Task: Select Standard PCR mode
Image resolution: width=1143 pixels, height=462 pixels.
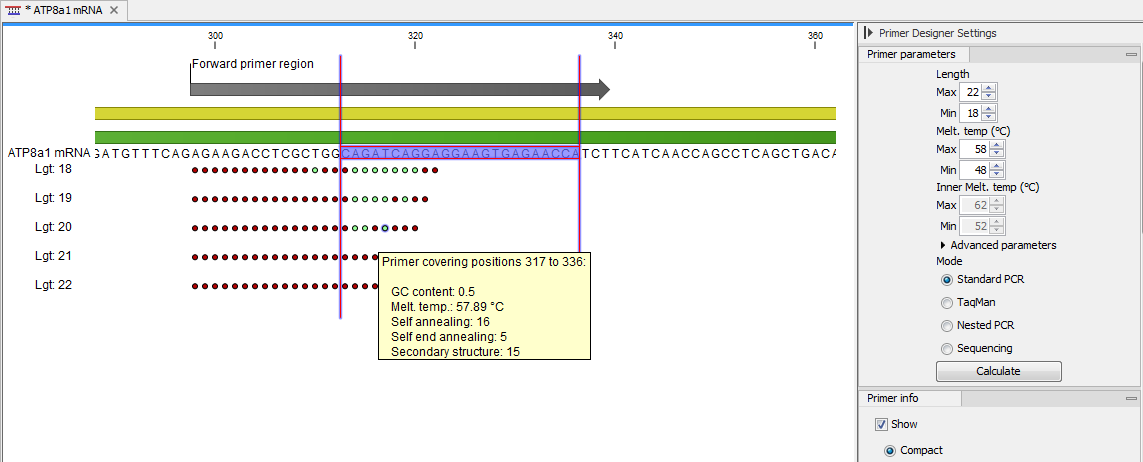Action: [947, 279]
